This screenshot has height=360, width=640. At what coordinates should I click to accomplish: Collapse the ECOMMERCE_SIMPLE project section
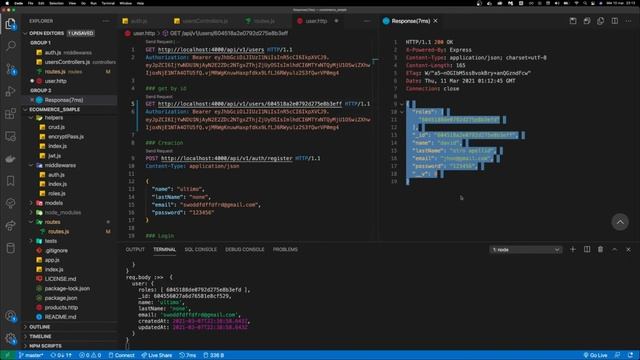[26, 109]
